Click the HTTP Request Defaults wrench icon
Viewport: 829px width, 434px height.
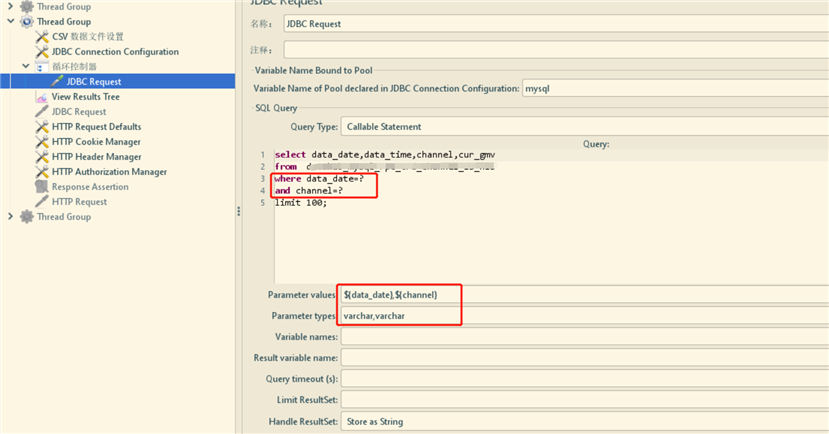point(42,127)
